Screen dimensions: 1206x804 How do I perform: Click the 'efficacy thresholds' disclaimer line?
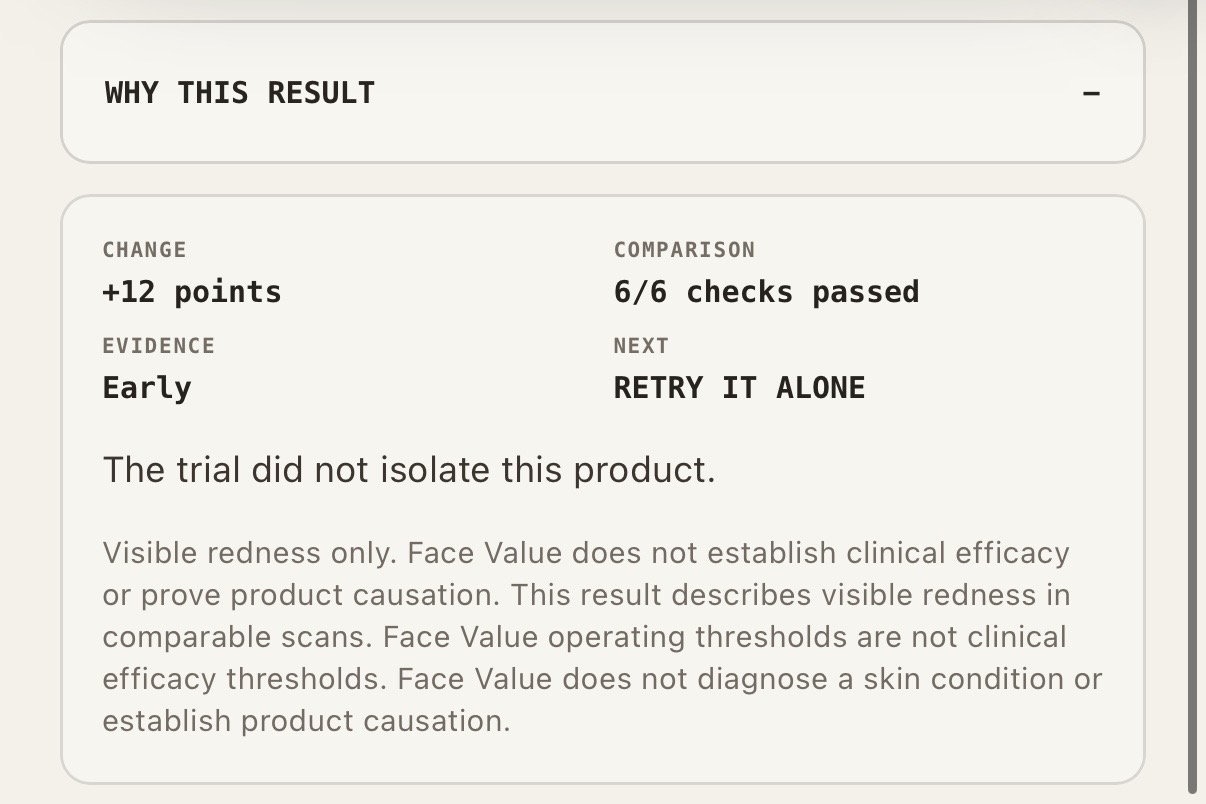pos(602,679)
